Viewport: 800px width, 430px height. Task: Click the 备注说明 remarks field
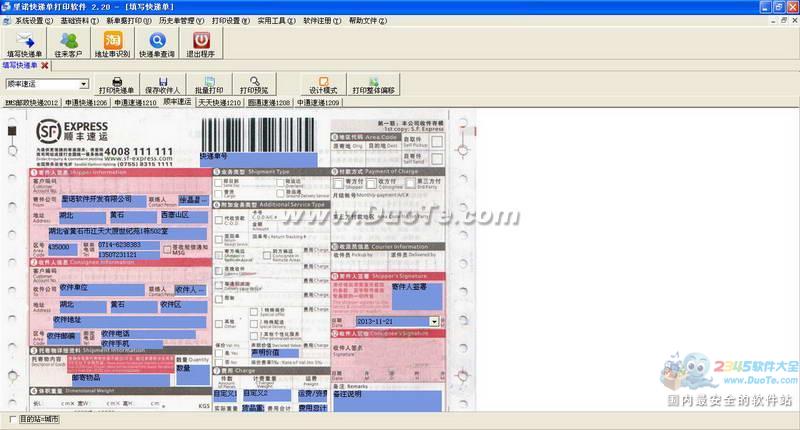point(387,401)
